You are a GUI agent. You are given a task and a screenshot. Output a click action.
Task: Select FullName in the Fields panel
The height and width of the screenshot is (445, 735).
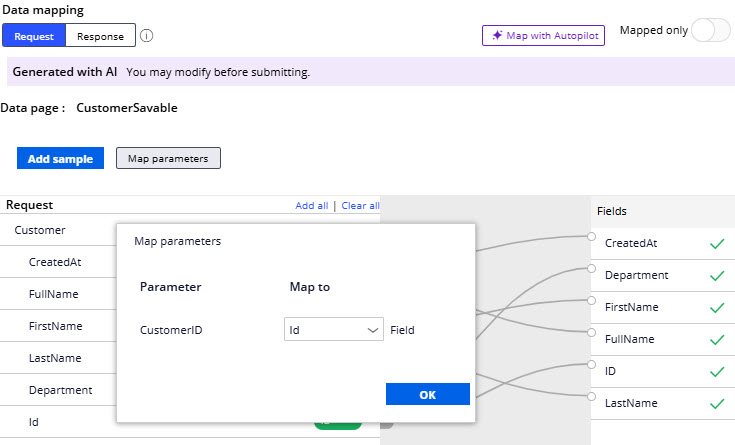tap(630, 339)
